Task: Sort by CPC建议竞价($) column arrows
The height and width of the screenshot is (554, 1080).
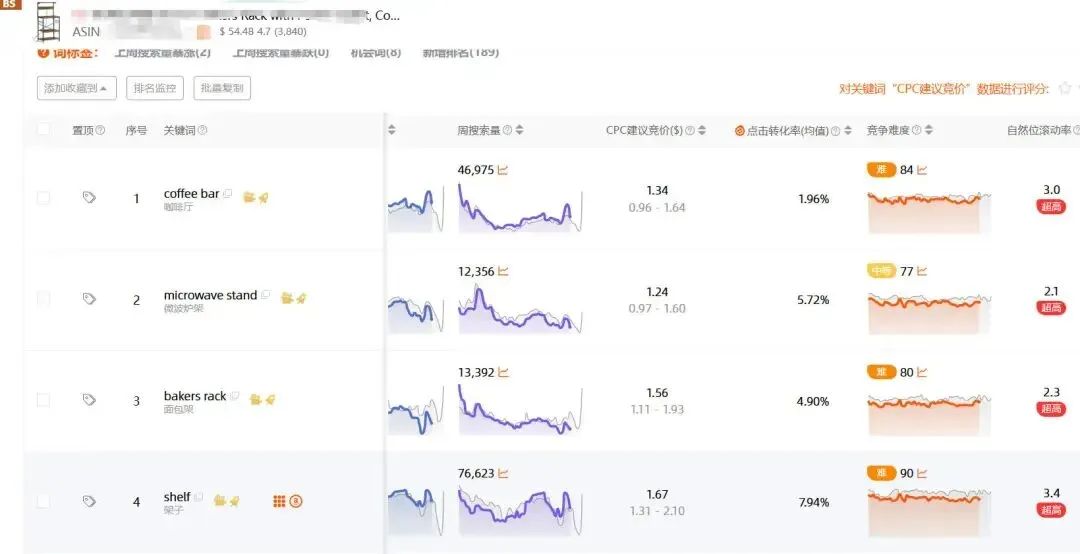Action: (x=702, y=130)
